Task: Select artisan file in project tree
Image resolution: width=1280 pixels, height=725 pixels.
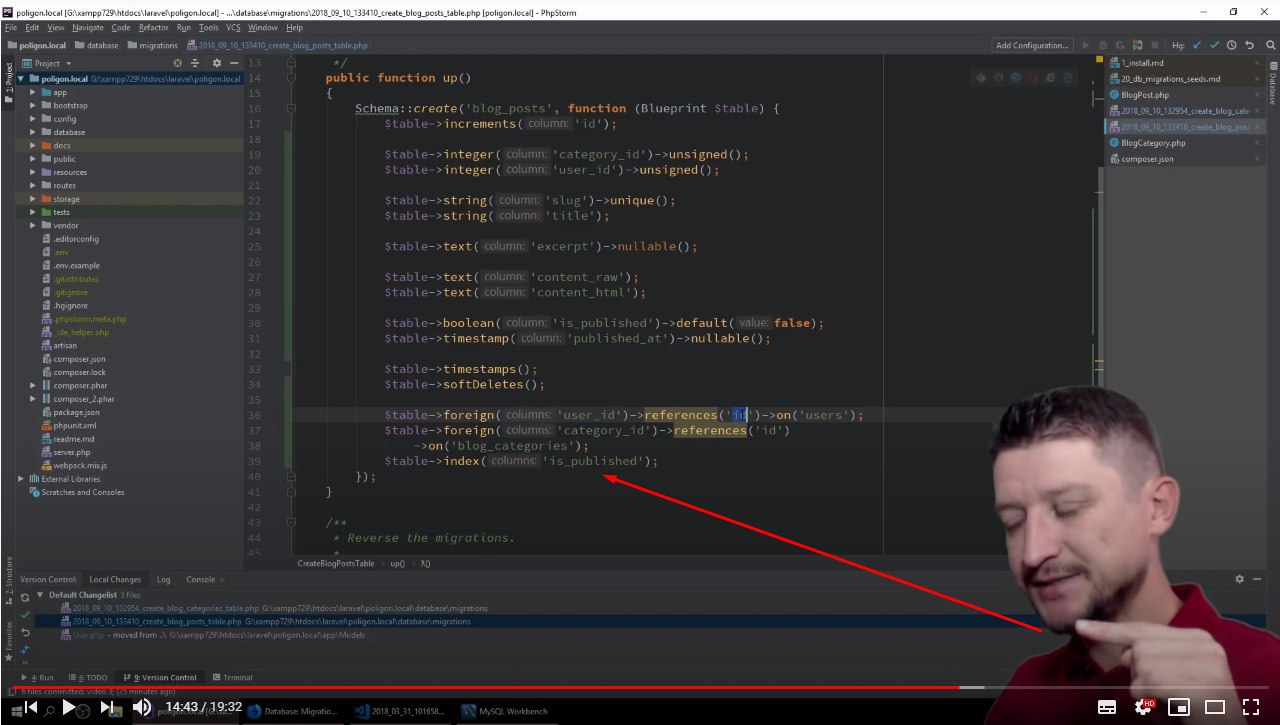Action: click(x=65, y=345)
